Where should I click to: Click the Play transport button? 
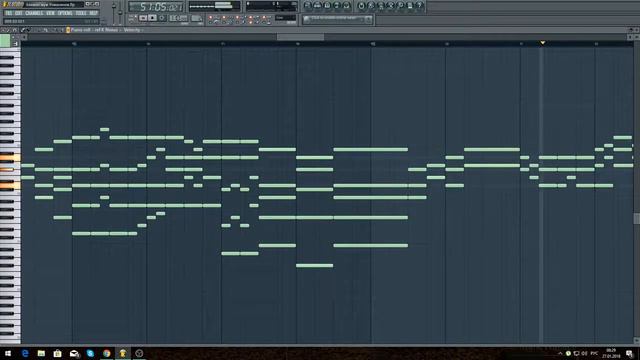point(143,18)
